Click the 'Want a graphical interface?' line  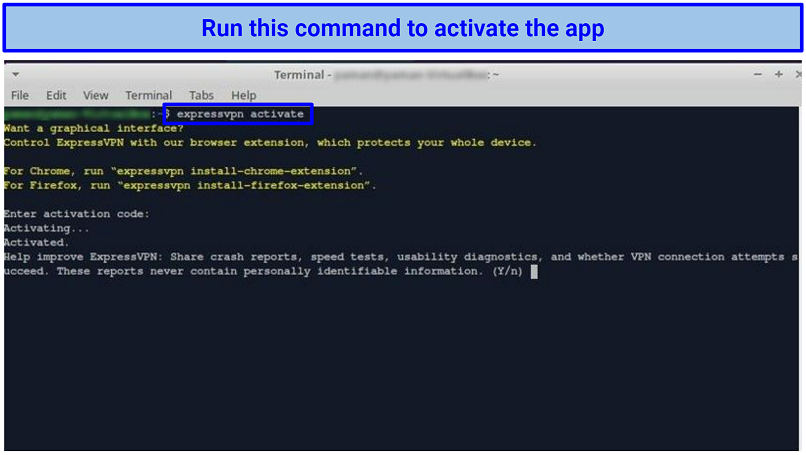click(94, 129)
